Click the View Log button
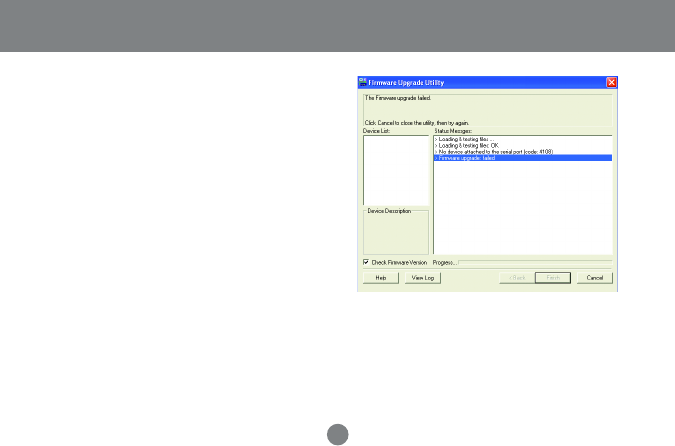The width and height of the screenshot is (675, 446). click(x=423, y=278)
